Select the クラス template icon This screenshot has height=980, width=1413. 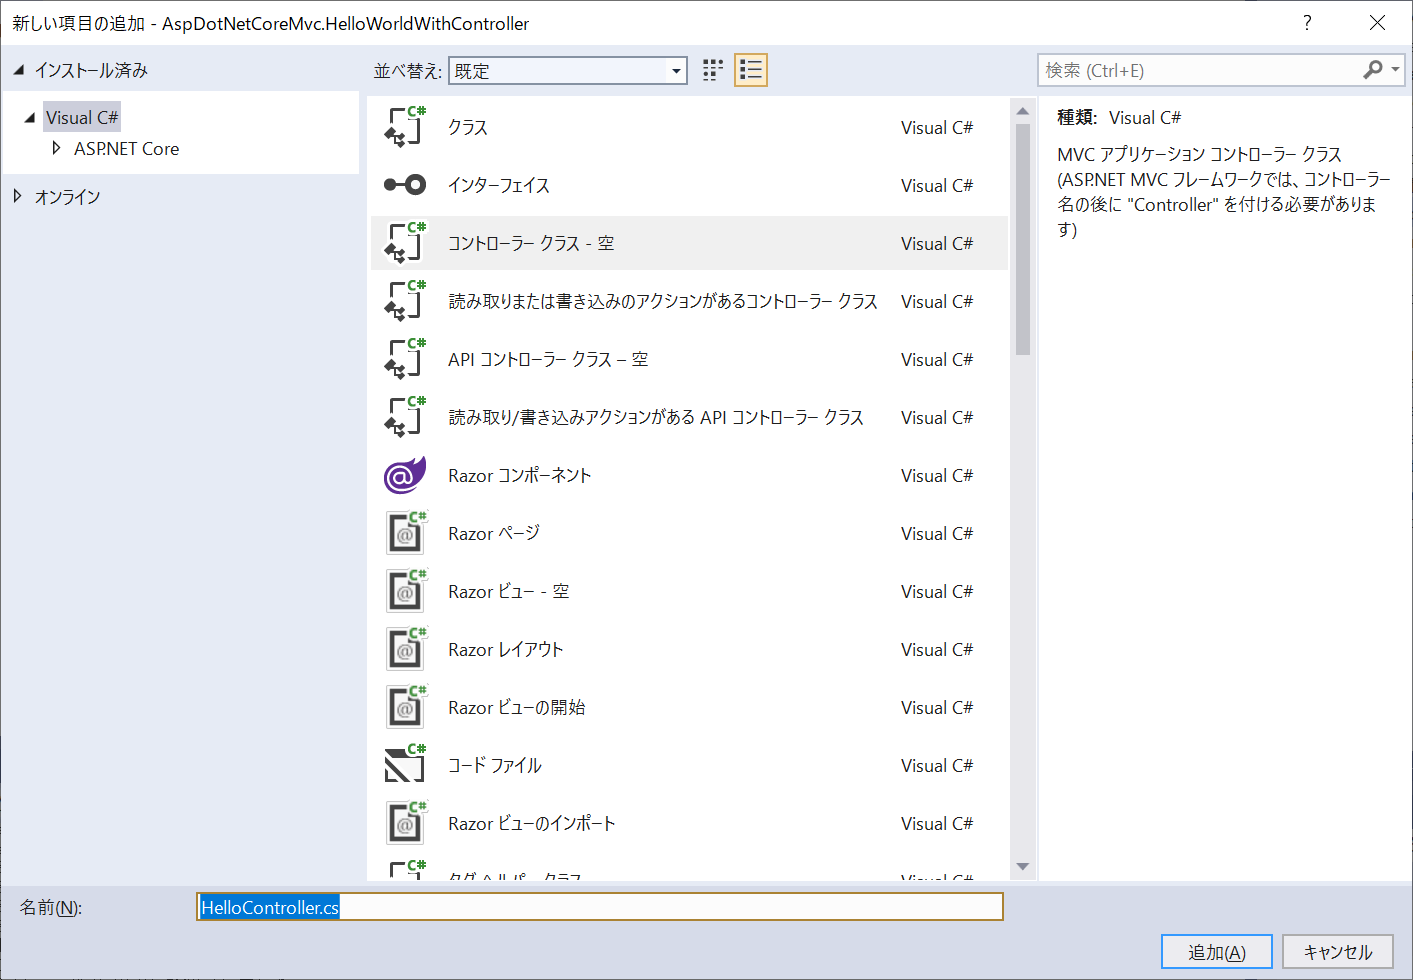[405, 127]
